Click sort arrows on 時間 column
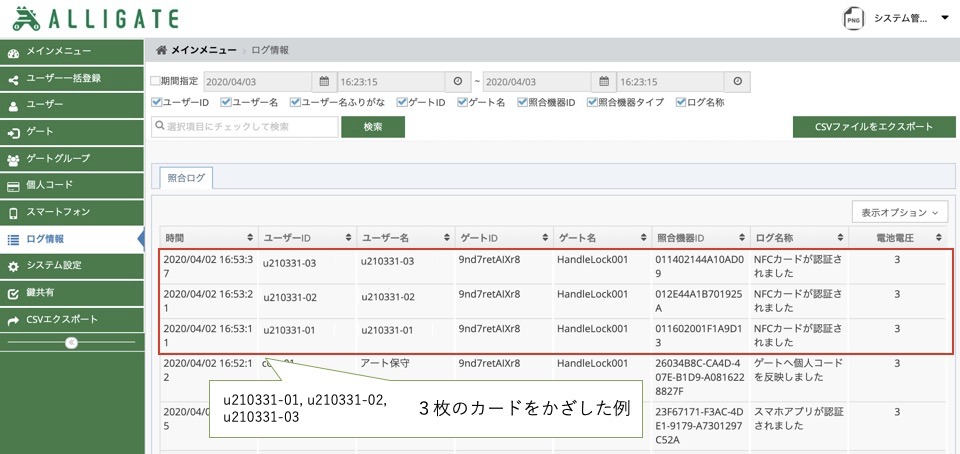Image resolution: width=960 pixels, height=454 pixels. [x=250, y=238]
